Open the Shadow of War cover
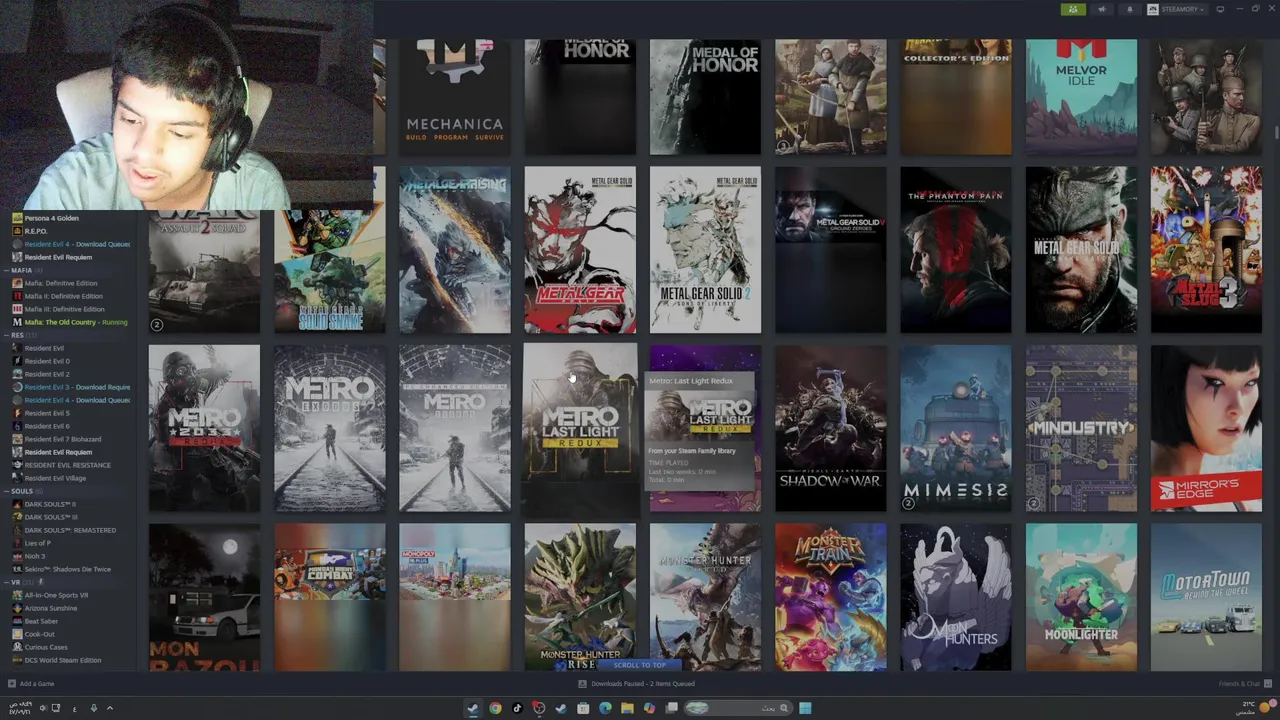This screenshot has height=720, width=1280. point(831,429)
